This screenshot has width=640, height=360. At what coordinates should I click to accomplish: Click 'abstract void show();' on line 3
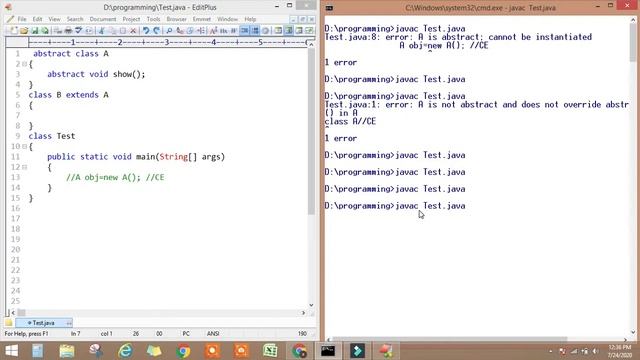[96, 74]
